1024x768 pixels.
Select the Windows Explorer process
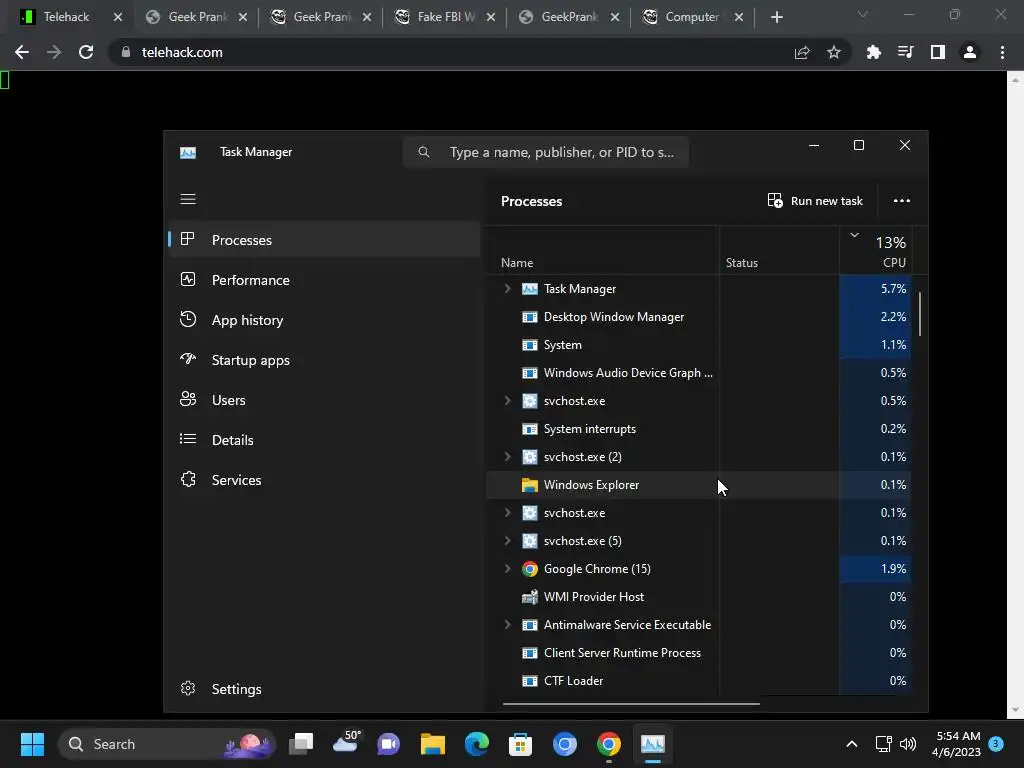click(699, 485)
